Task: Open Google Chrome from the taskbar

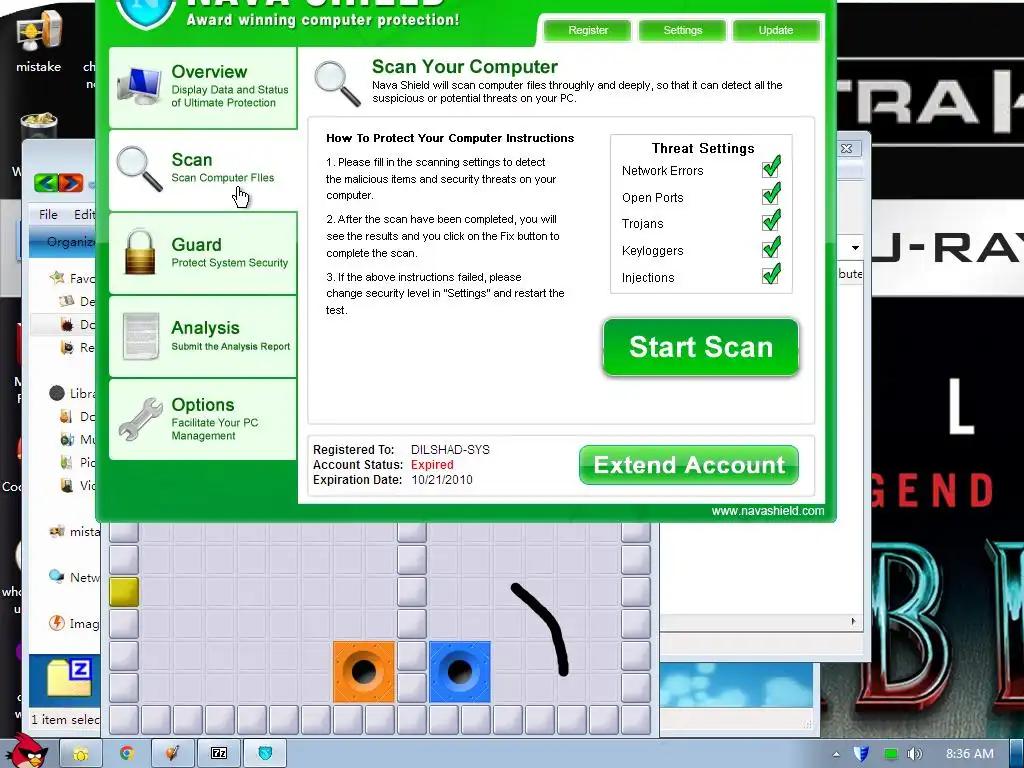Action: pyautogui.click(x=127, y=754)
